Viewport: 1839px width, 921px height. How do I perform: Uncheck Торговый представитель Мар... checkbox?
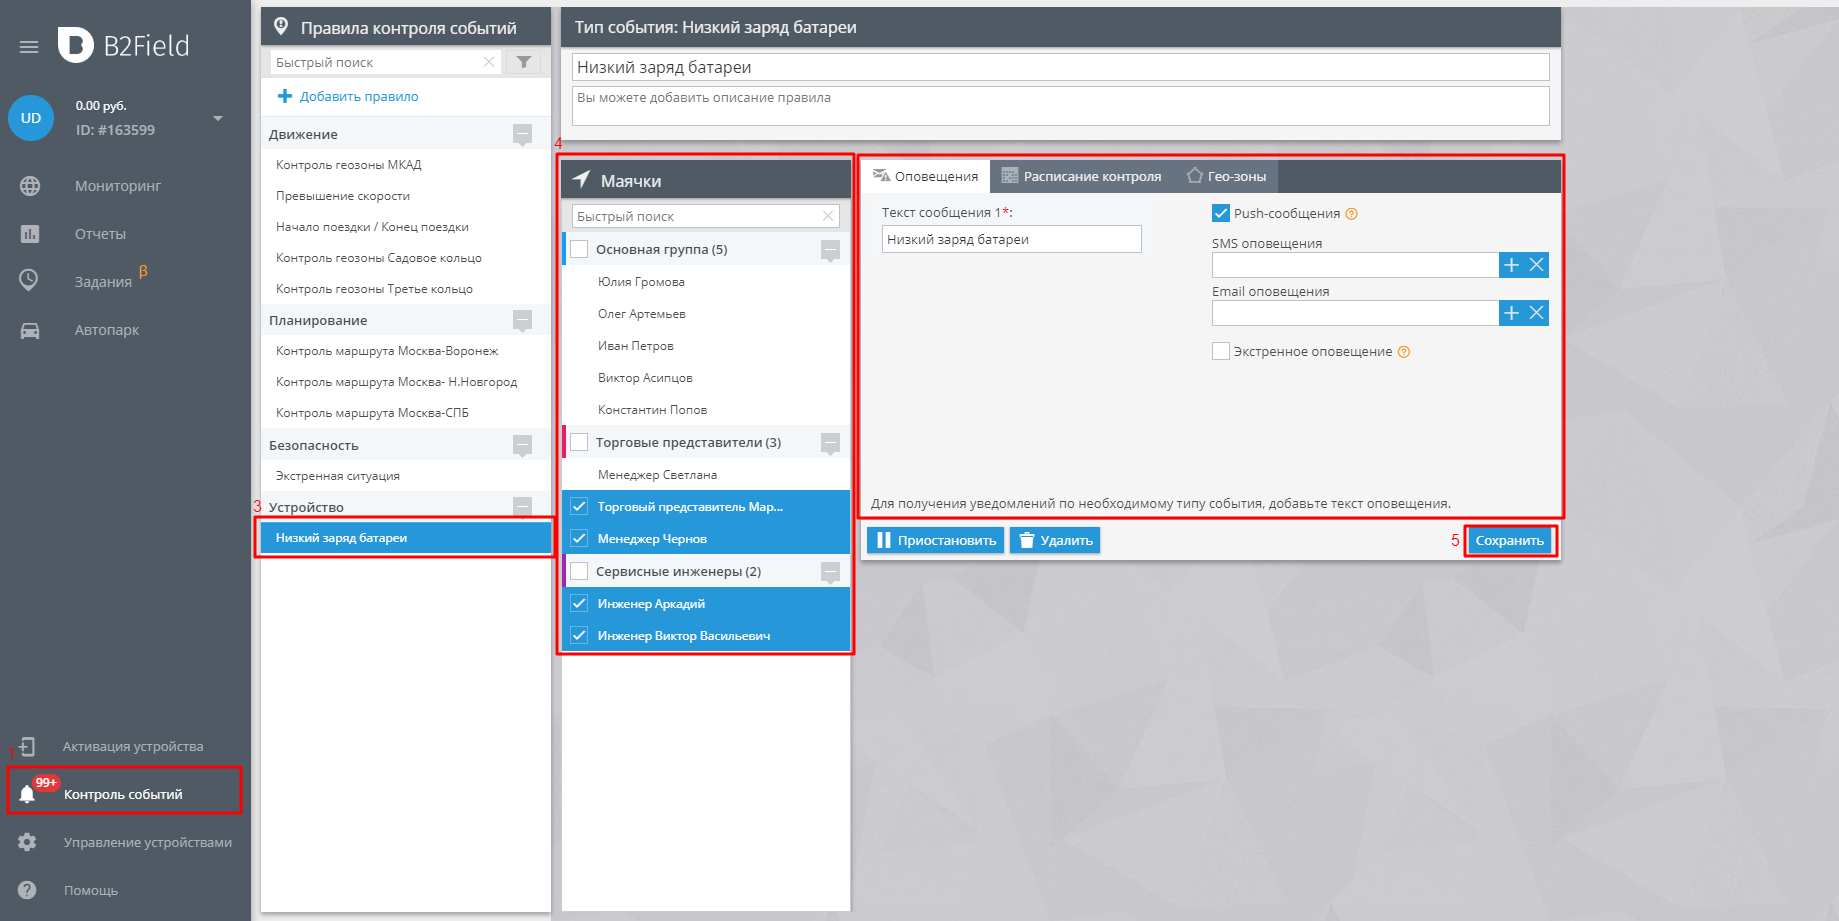click(579, 506)
